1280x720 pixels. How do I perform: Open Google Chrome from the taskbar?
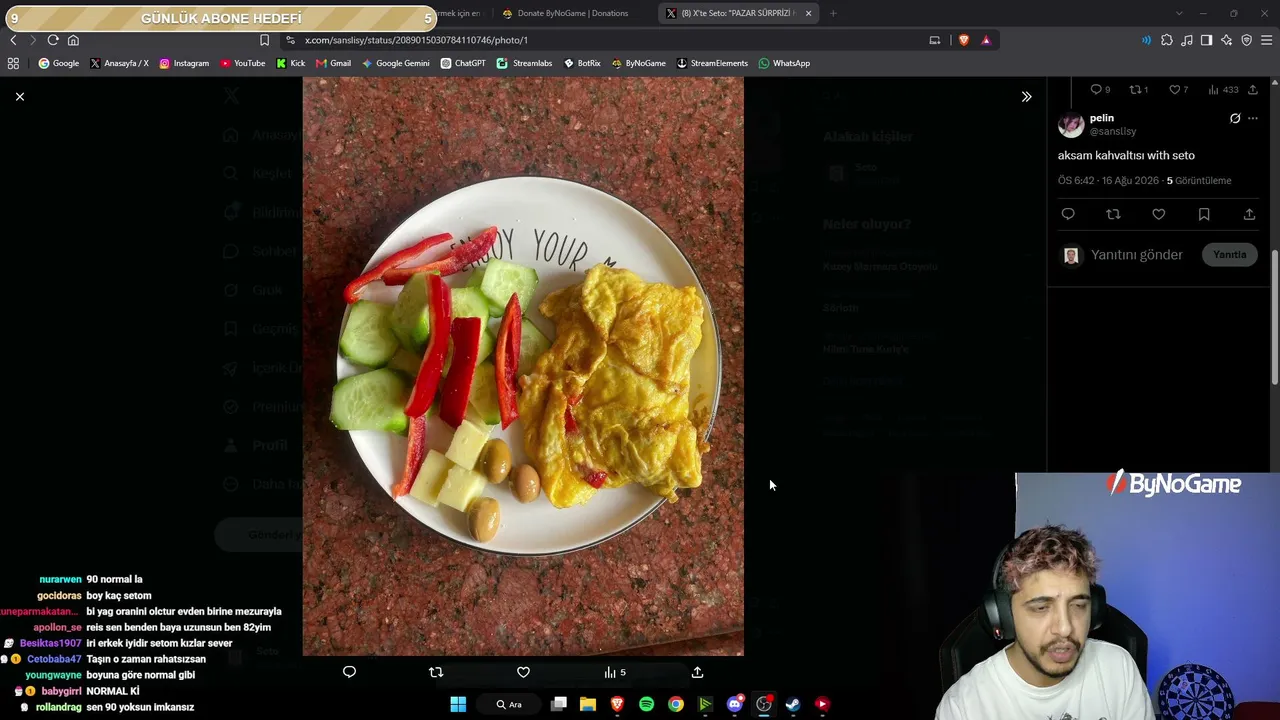[x=676, y=704]
